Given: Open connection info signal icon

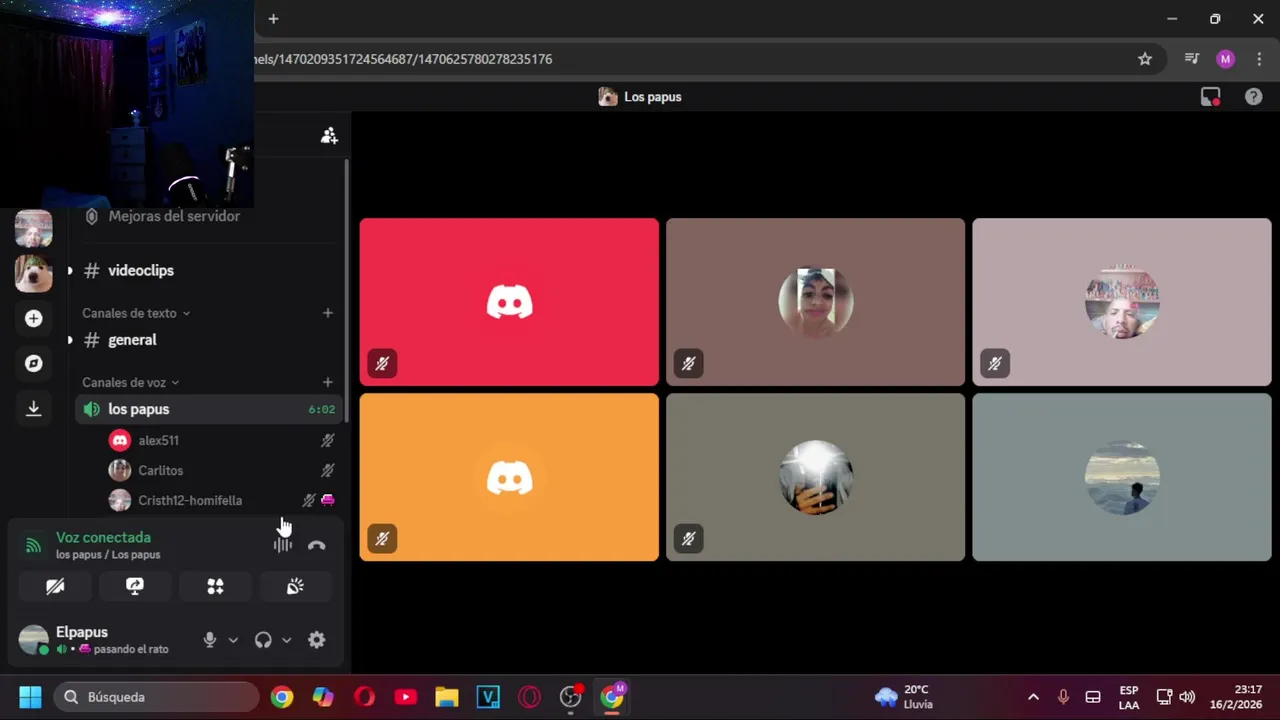Looking at the screenshot, I should coord(33,545).
